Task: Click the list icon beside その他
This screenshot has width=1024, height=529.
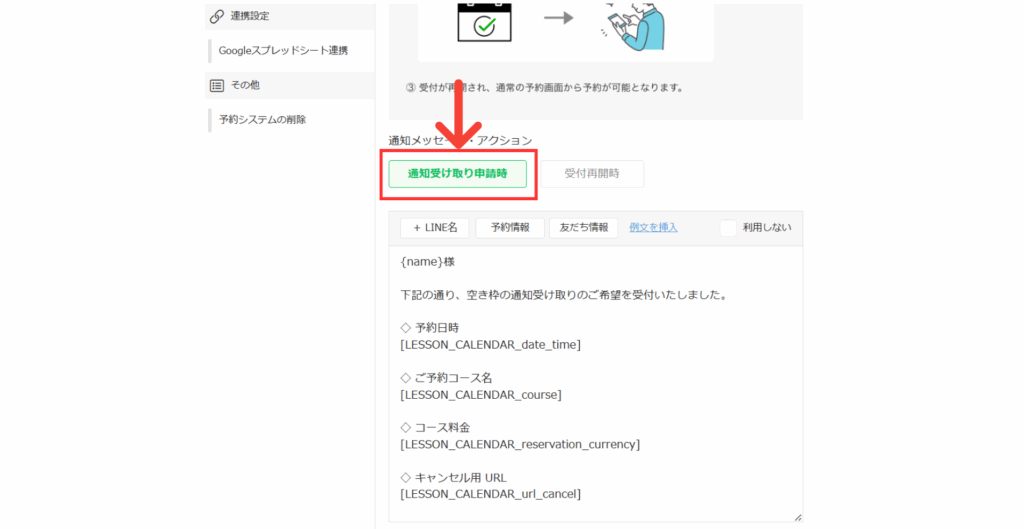Action: coord(216,85)
